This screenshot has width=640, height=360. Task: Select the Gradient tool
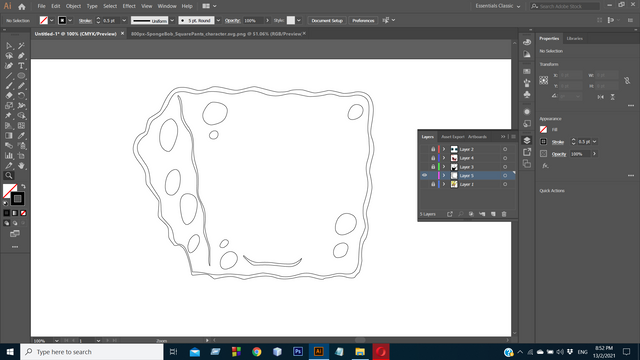pos(9,136)
